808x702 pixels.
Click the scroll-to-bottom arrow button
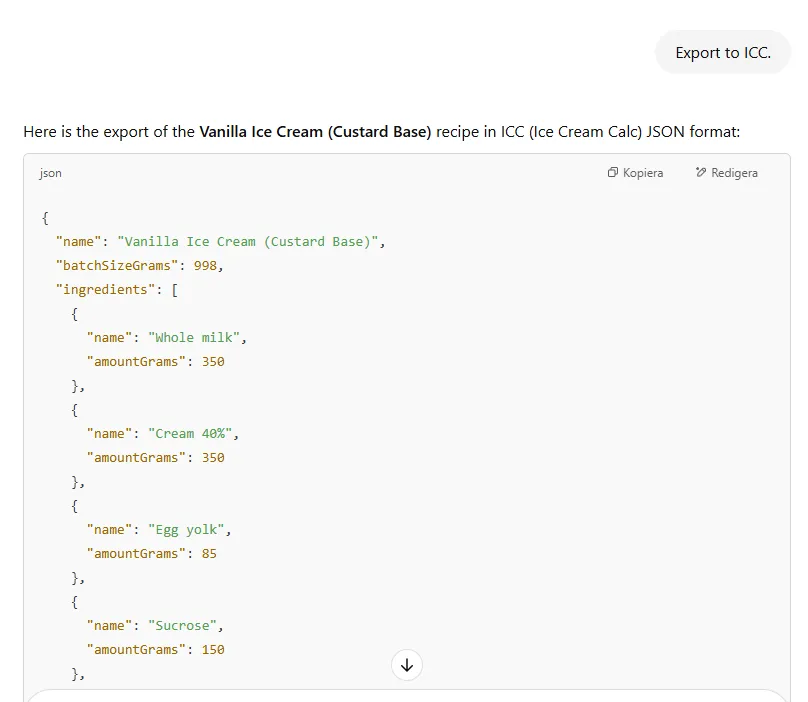407,665
